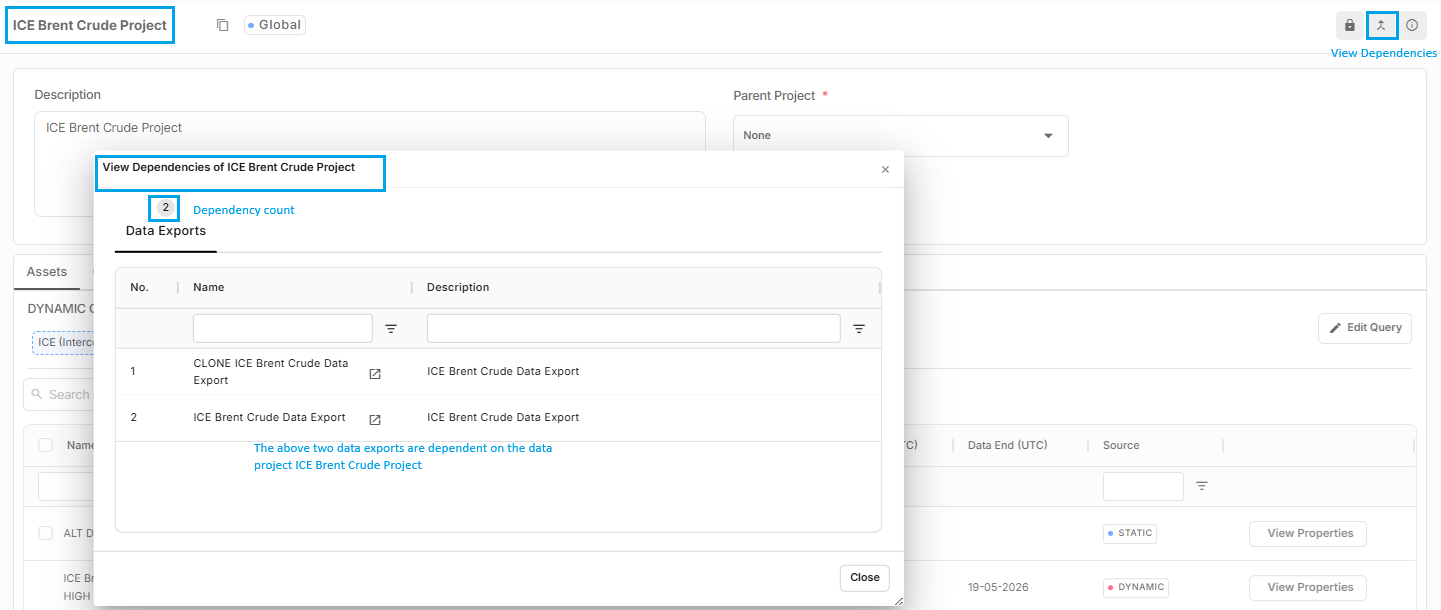Click the Global tag chip
1441x610 pixels.
point(275,25)
